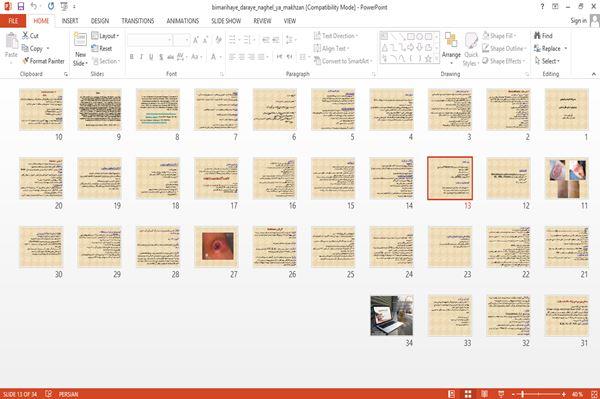
Task: Select slide 34 laptop photo thumbnail
Action: [391, 316]
